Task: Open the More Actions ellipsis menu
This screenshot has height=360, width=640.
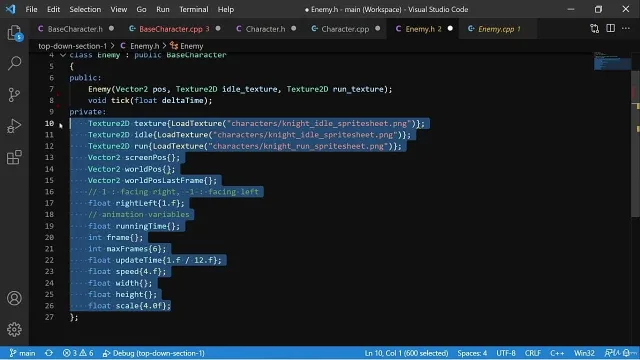Action: (x=626, y=29)
